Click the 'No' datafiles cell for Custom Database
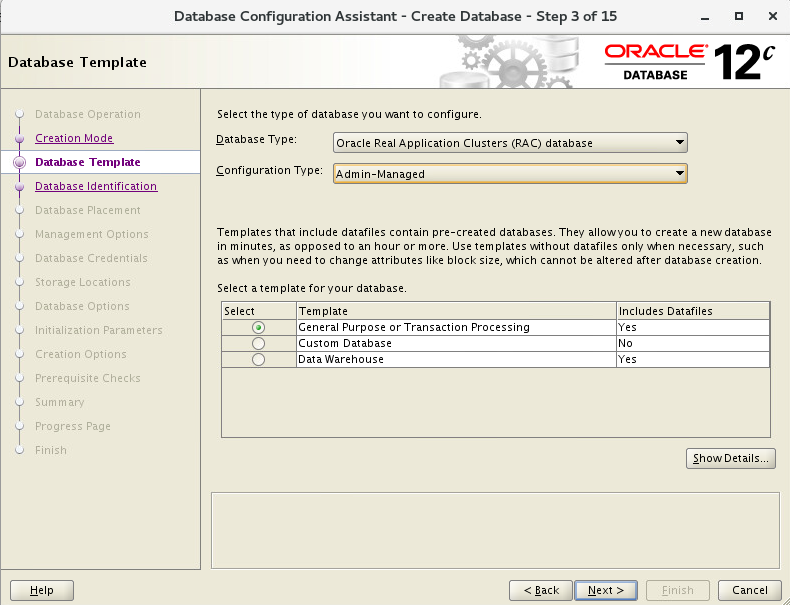 click(693, 344)
